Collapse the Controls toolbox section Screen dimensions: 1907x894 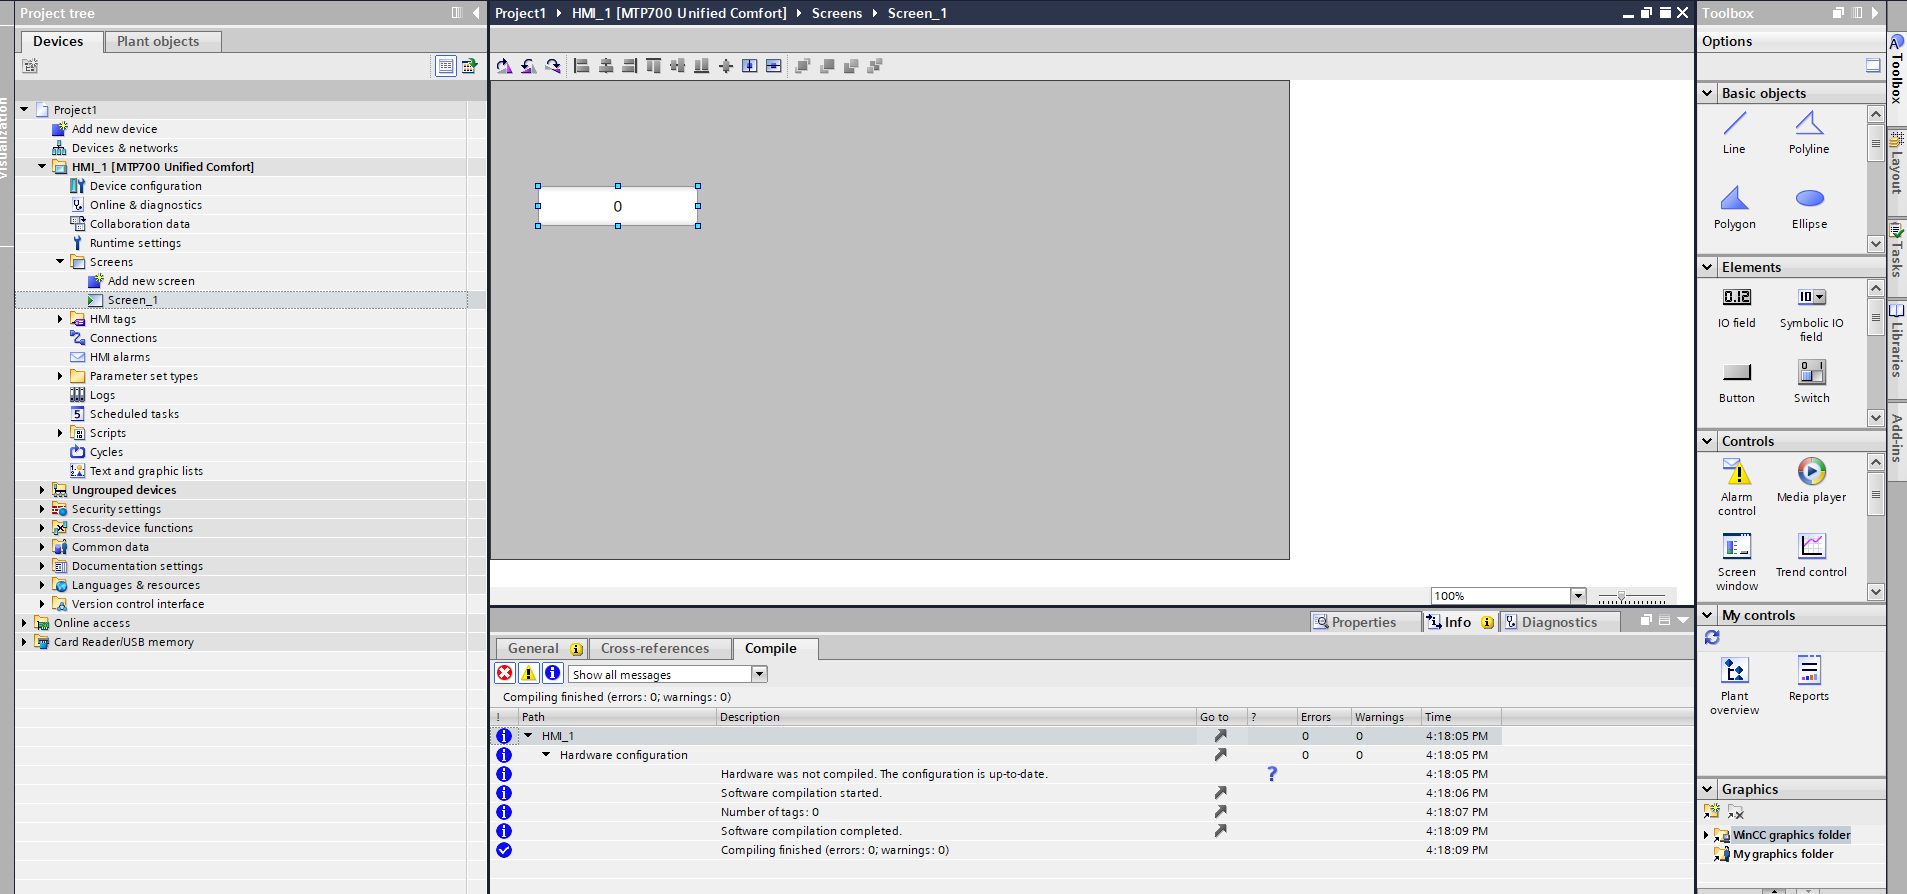[x=1707, y=441]
